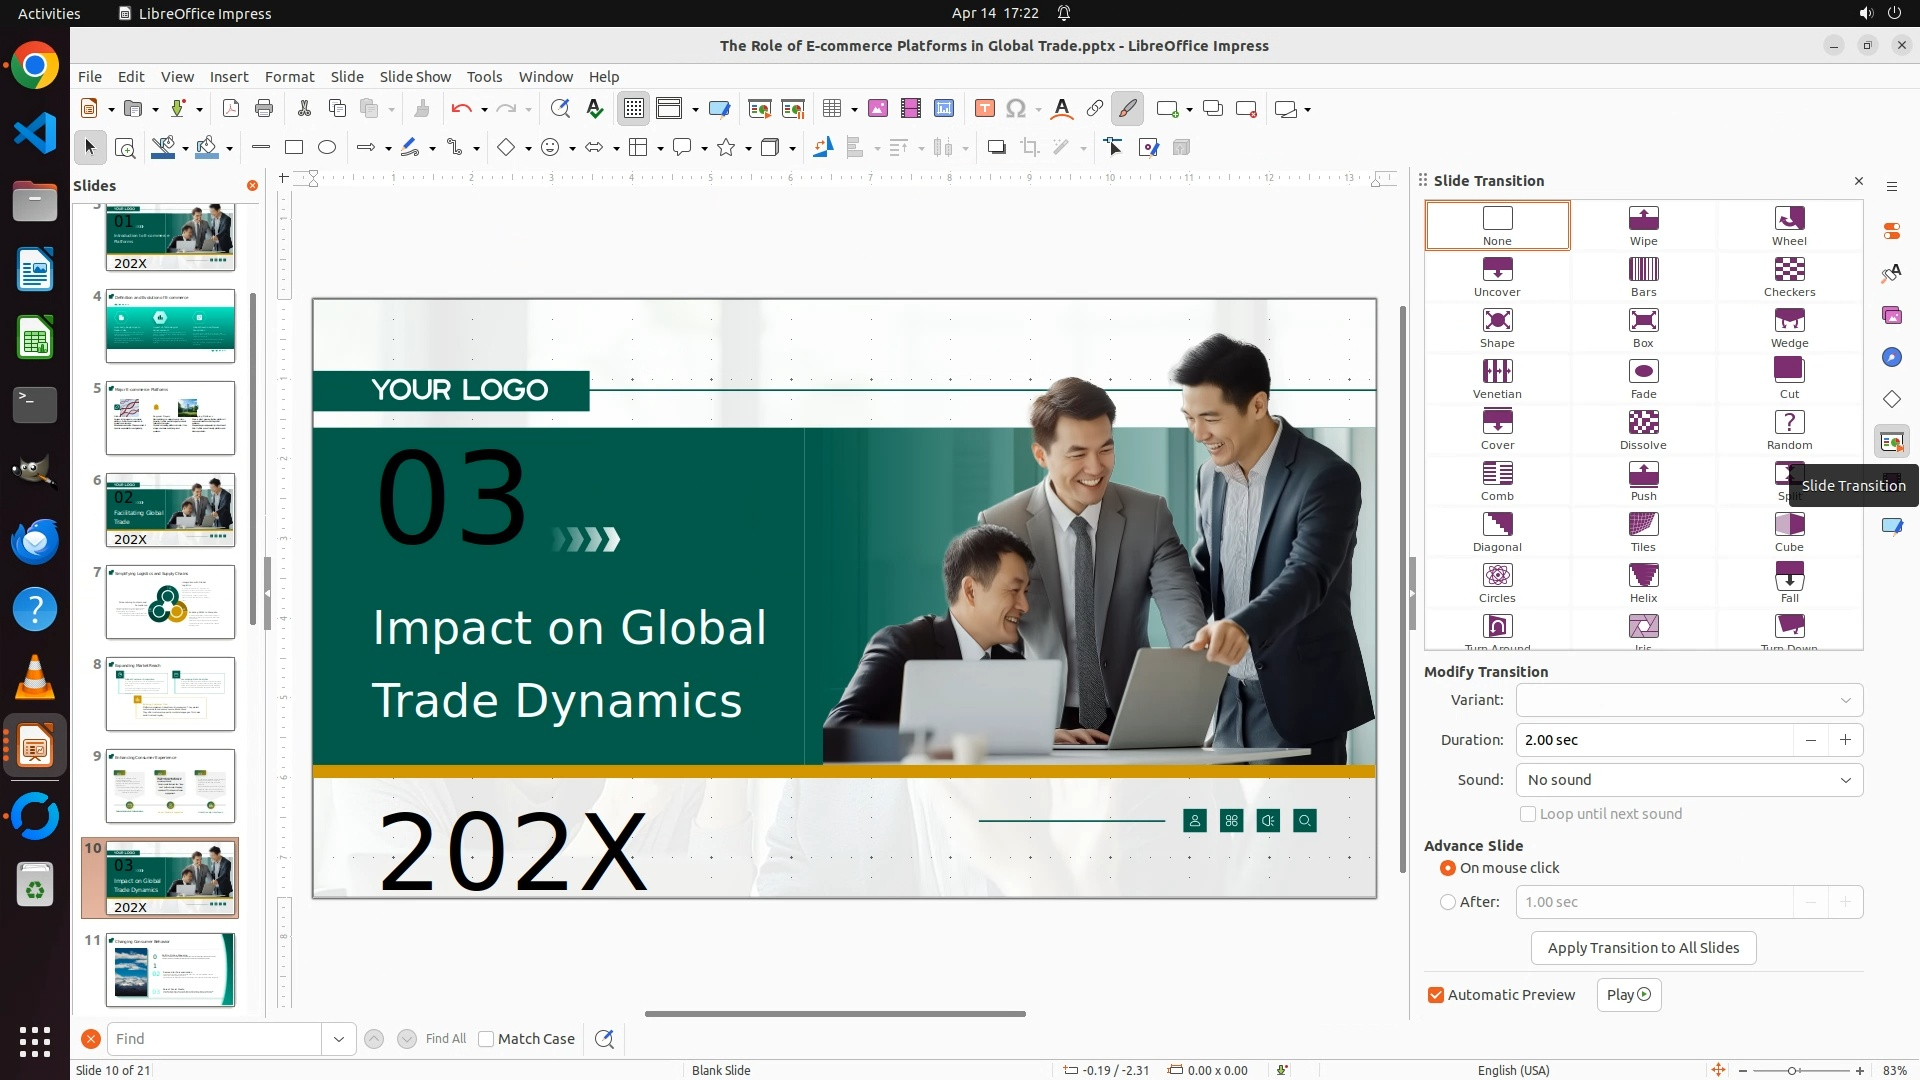The image size is (1920, 1080).
Task: Select the Ellipse drawing tool
Action: 327,147
